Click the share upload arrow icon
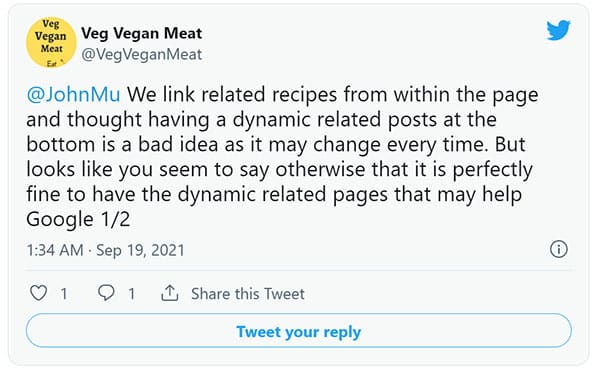Viewport: 600px width, 370px height. pyautogui.click(x=170, y=293)
